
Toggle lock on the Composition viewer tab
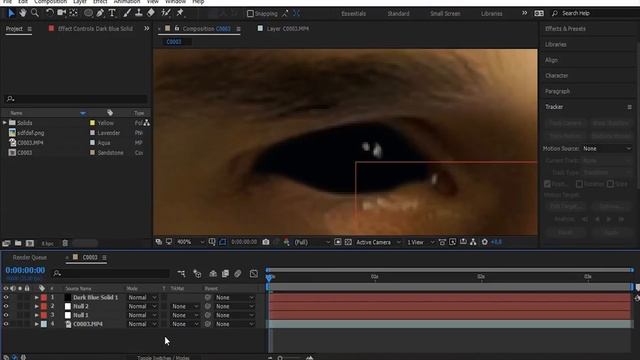(177, 29)
